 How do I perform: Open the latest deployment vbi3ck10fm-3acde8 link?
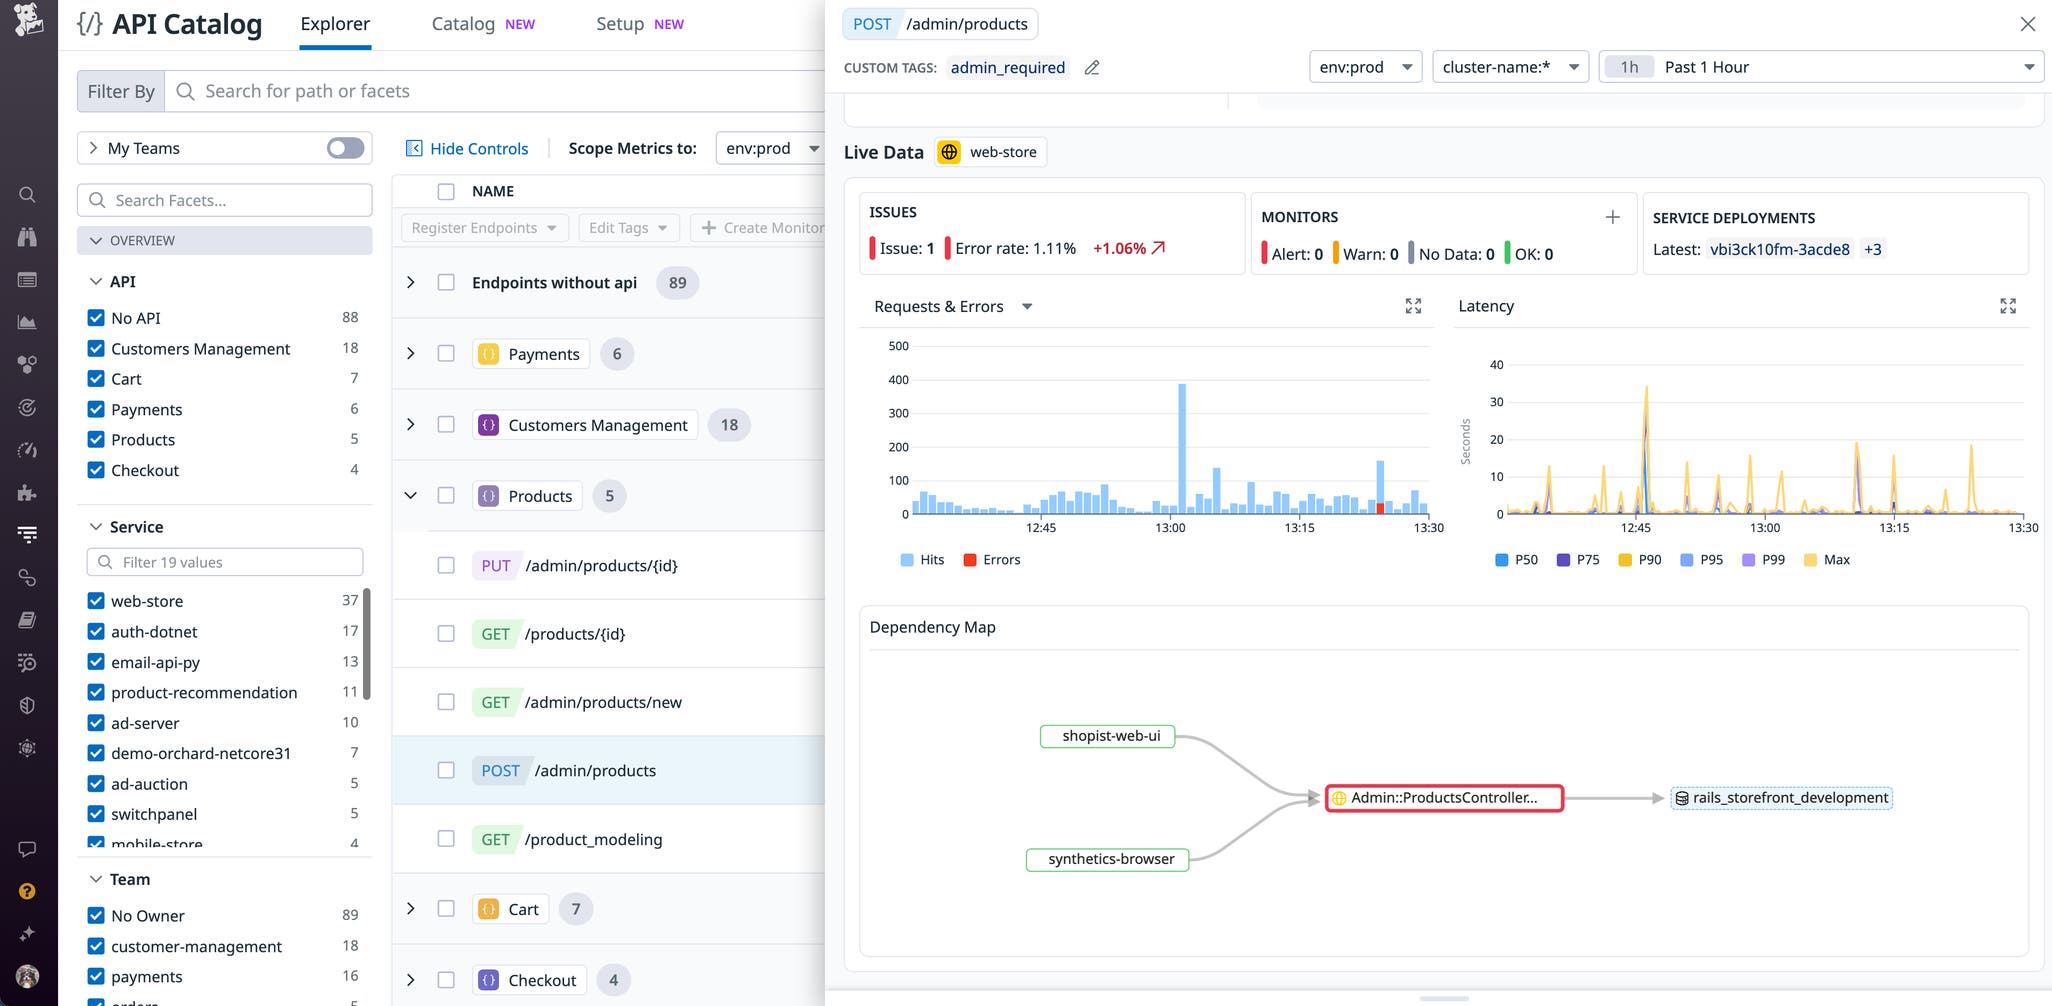[x=1779, y=249]
